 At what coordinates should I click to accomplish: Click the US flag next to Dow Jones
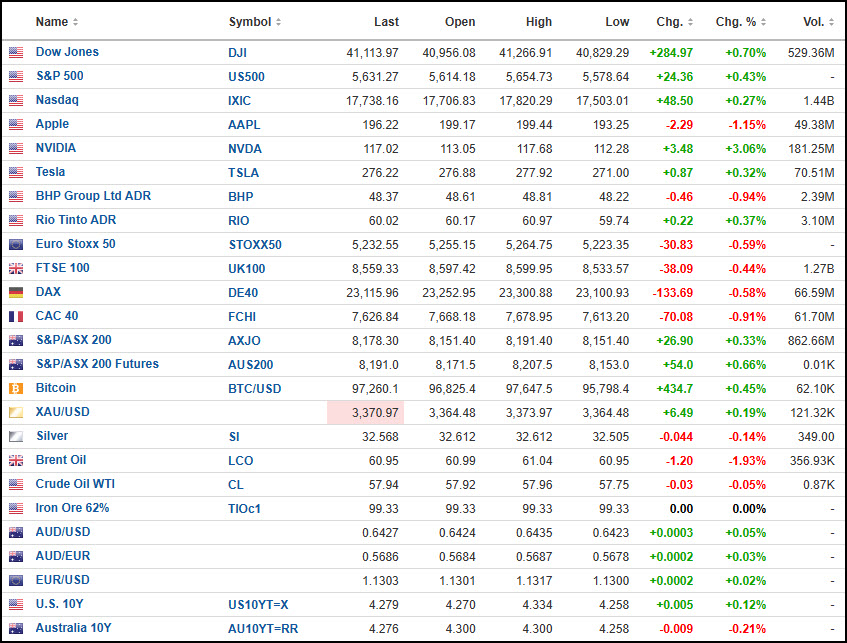click(x=16, y=52)
